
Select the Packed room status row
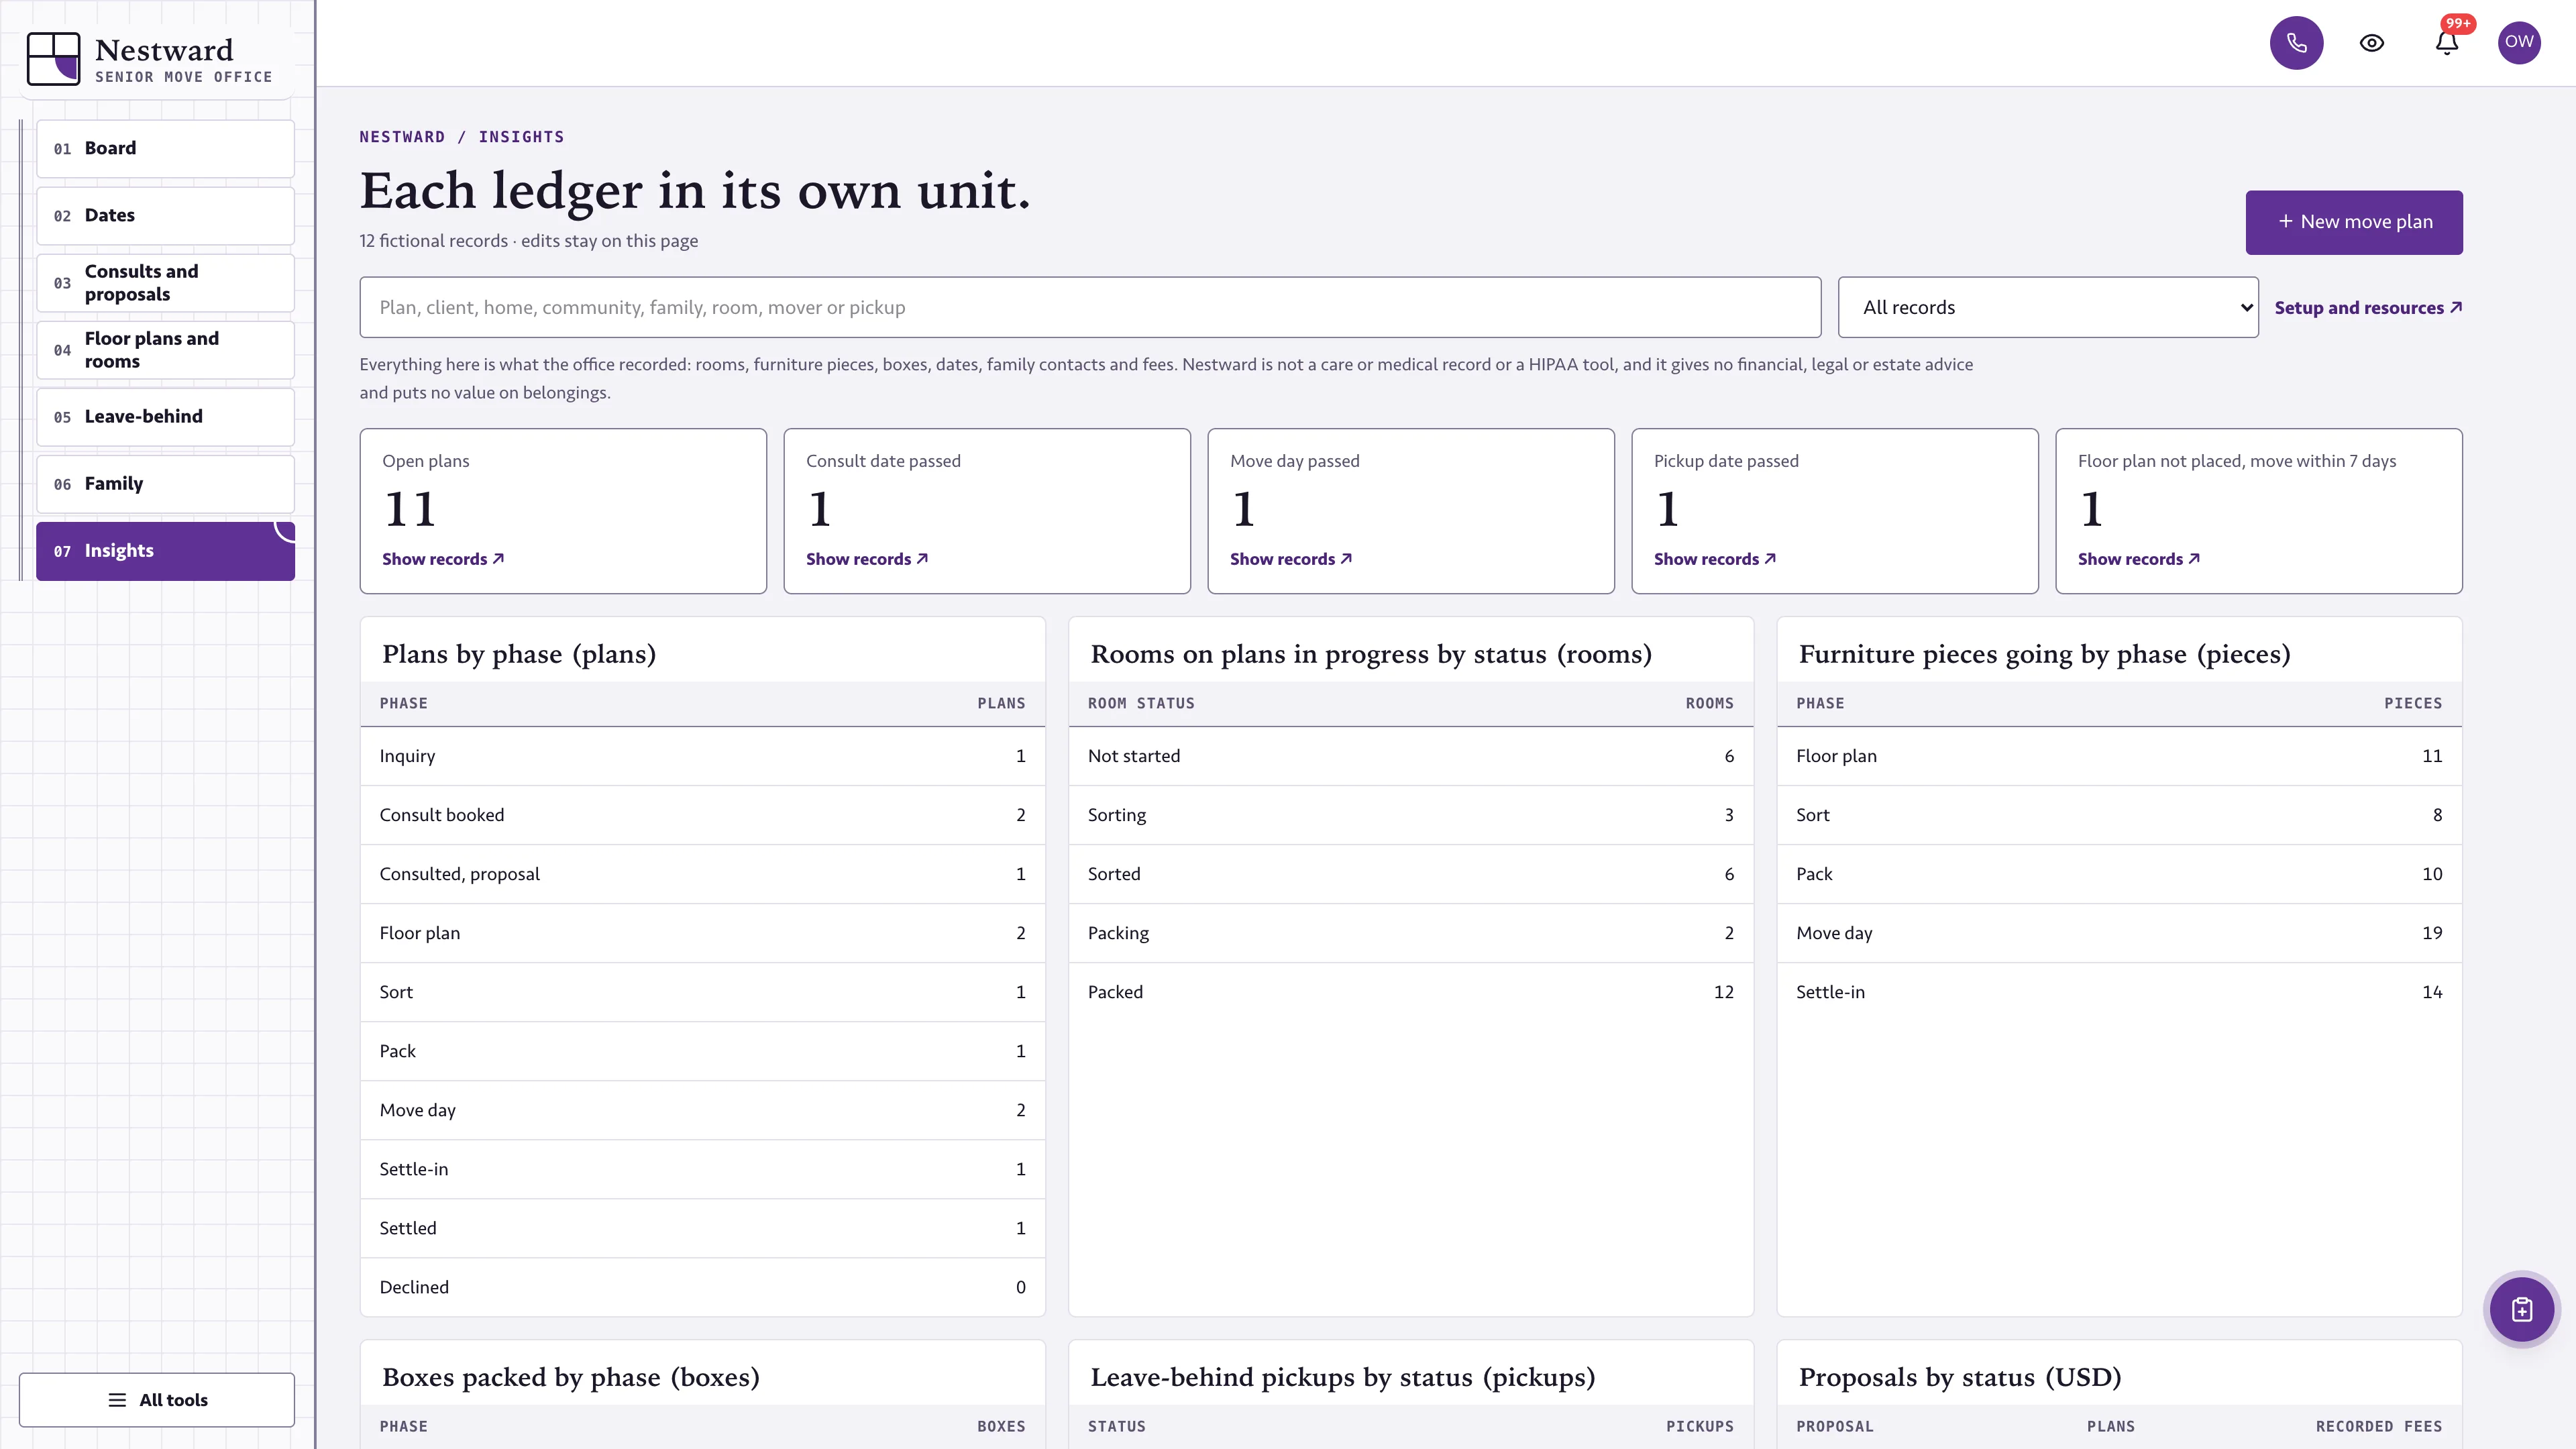tap(1411, 992)
